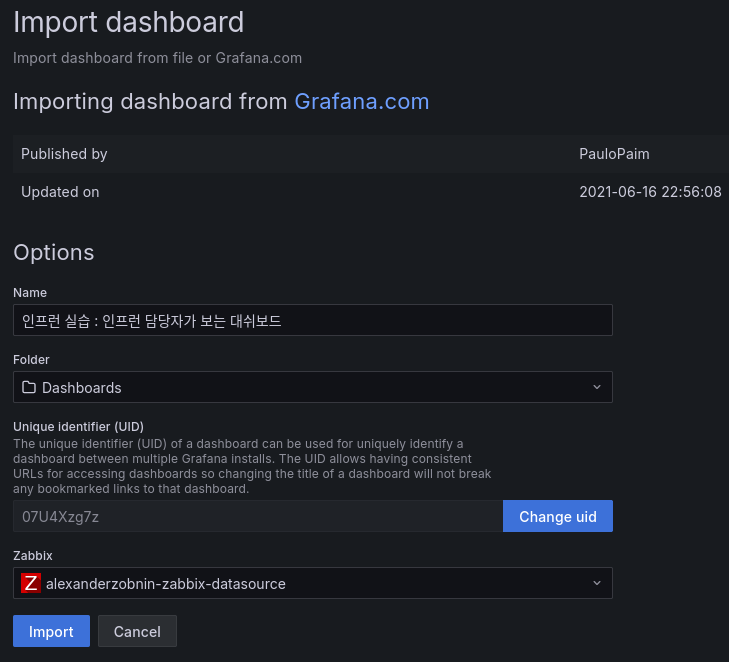Cancel the dashboard import
The height and width of the screenshot is (662, 729).
137,631
